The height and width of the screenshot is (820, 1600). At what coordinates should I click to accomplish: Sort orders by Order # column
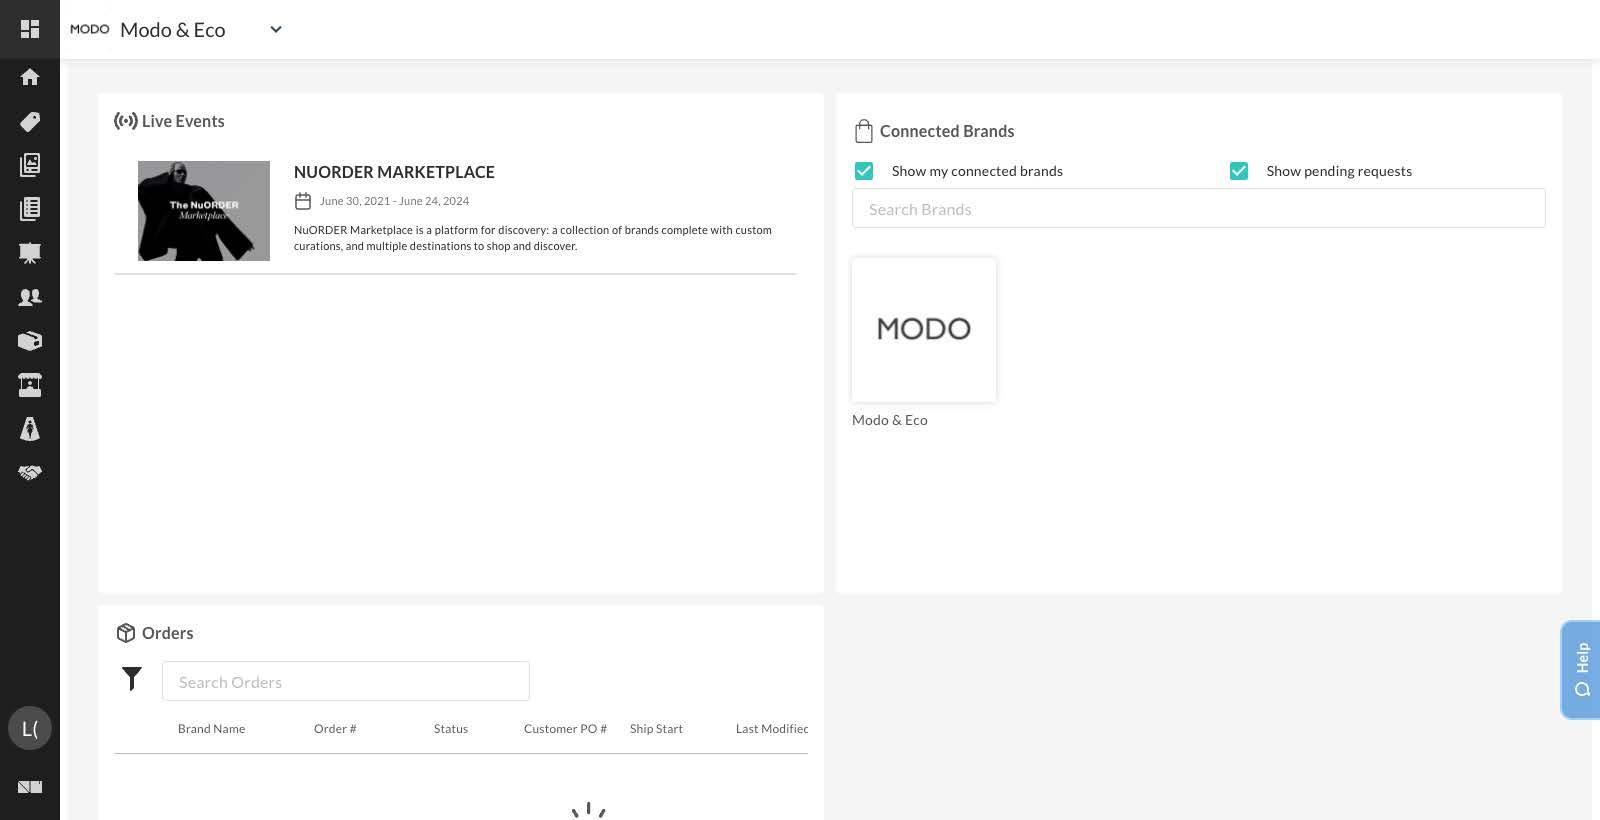335,729
